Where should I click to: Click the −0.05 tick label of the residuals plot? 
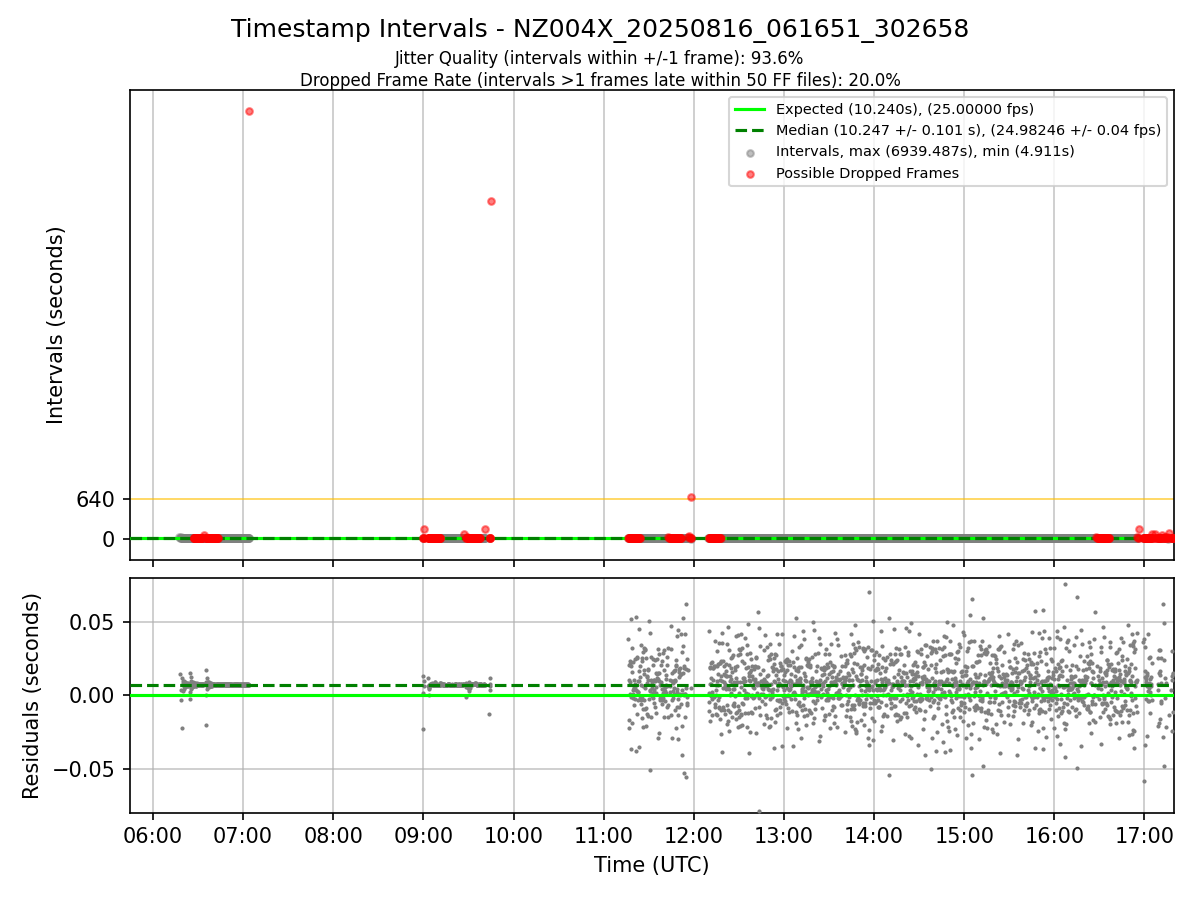point(86,770)
